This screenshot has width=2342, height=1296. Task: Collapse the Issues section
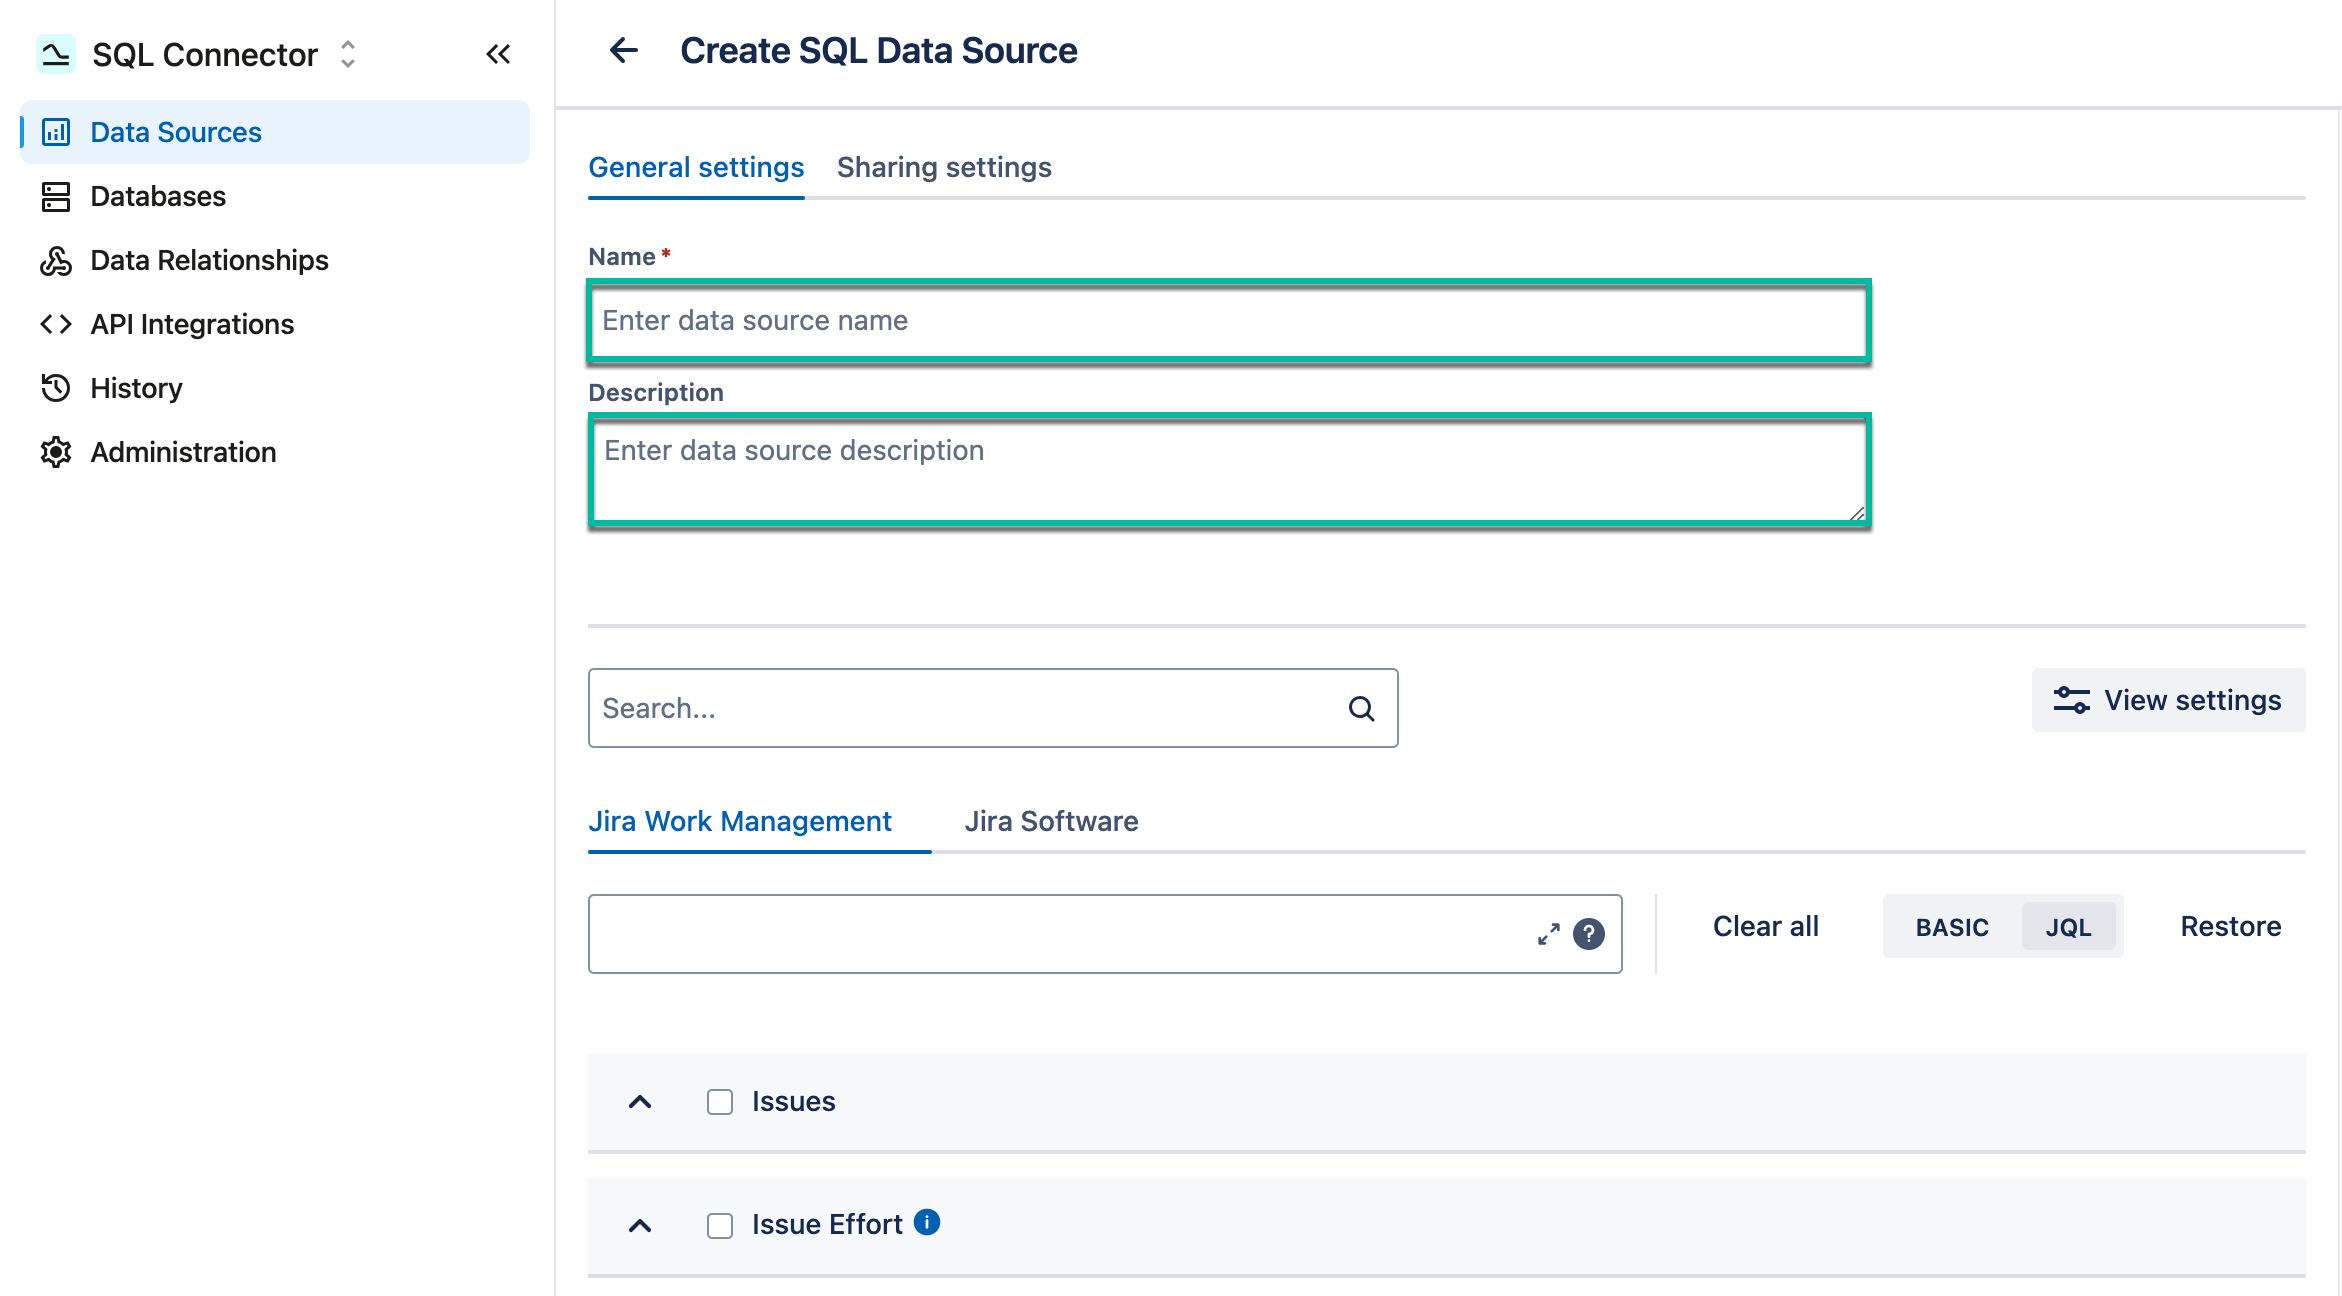click(x=640, y=1103)
